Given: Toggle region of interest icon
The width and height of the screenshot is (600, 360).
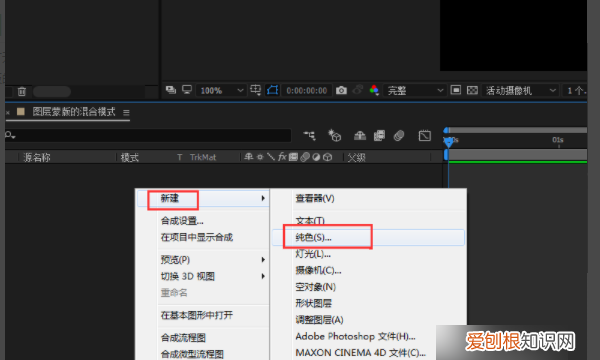Looking at the screenshot, I should 456,90.
